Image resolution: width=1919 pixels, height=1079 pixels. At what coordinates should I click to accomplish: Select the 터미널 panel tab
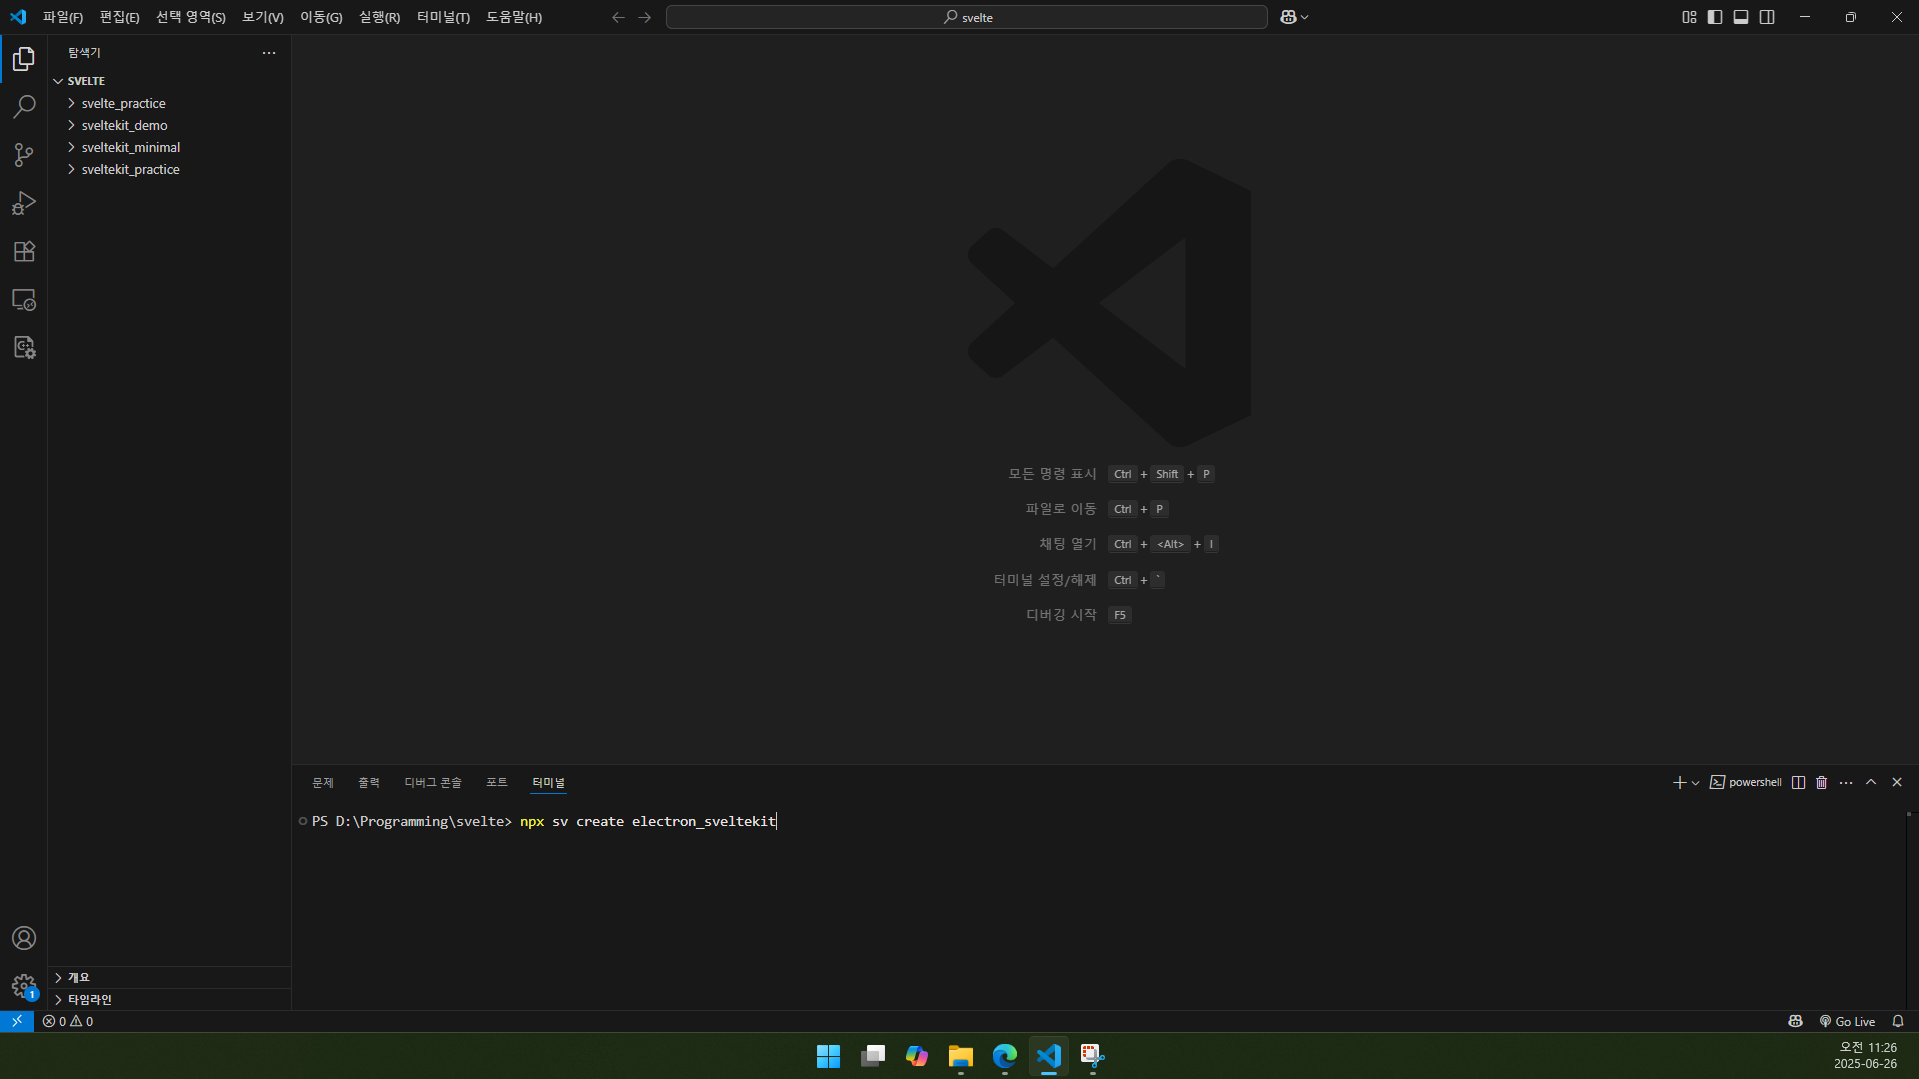548,782
